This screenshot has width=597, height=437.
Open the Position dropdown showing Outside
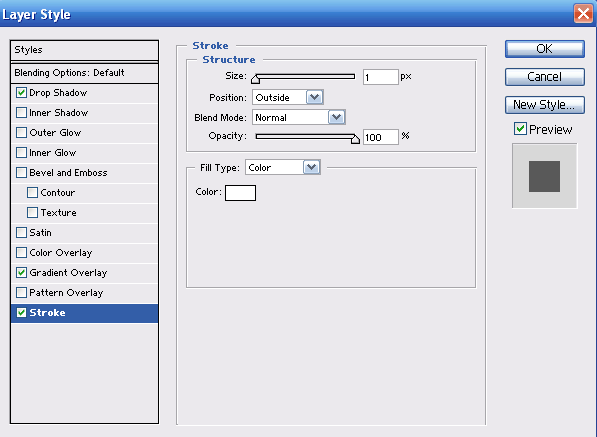point(288,97)
